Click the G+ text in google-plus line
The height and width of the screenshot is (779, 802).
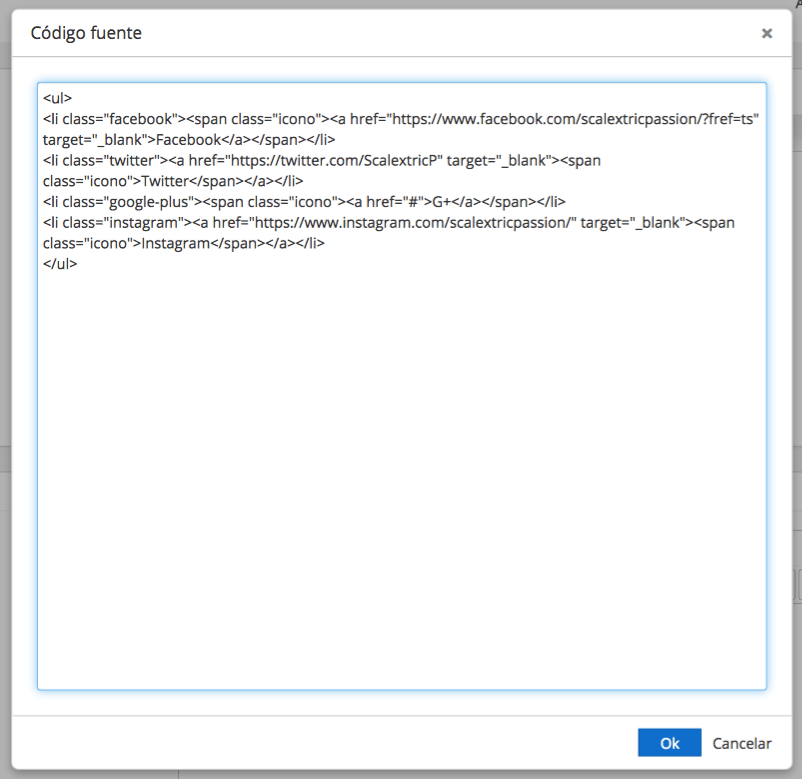[441, 202]
